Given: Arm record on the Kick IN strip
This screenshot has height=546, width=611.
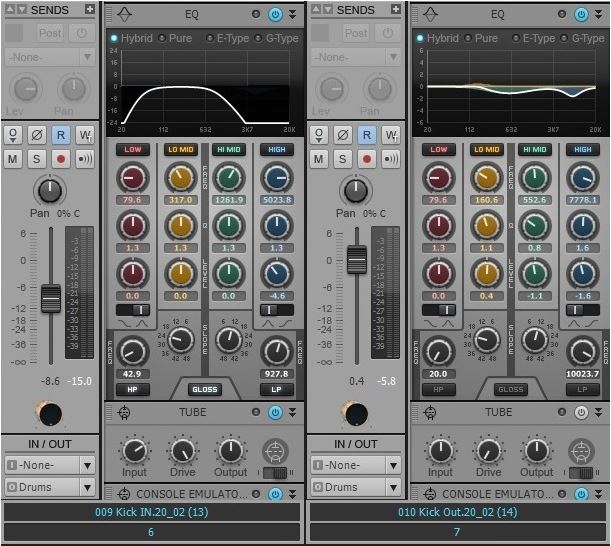Looking at the screenshot, I should pos(61,159).
